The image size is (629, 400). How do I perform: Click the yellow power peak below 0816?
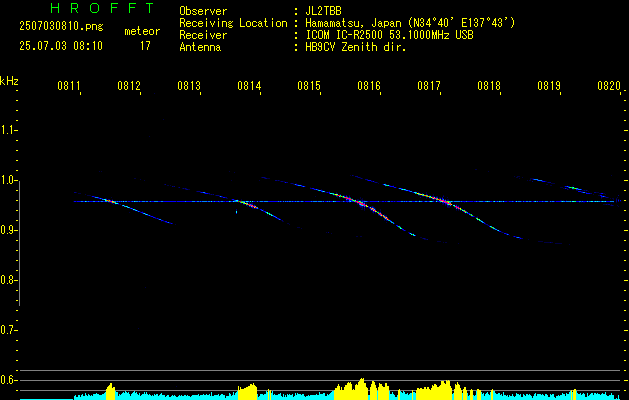coord(362,388)
